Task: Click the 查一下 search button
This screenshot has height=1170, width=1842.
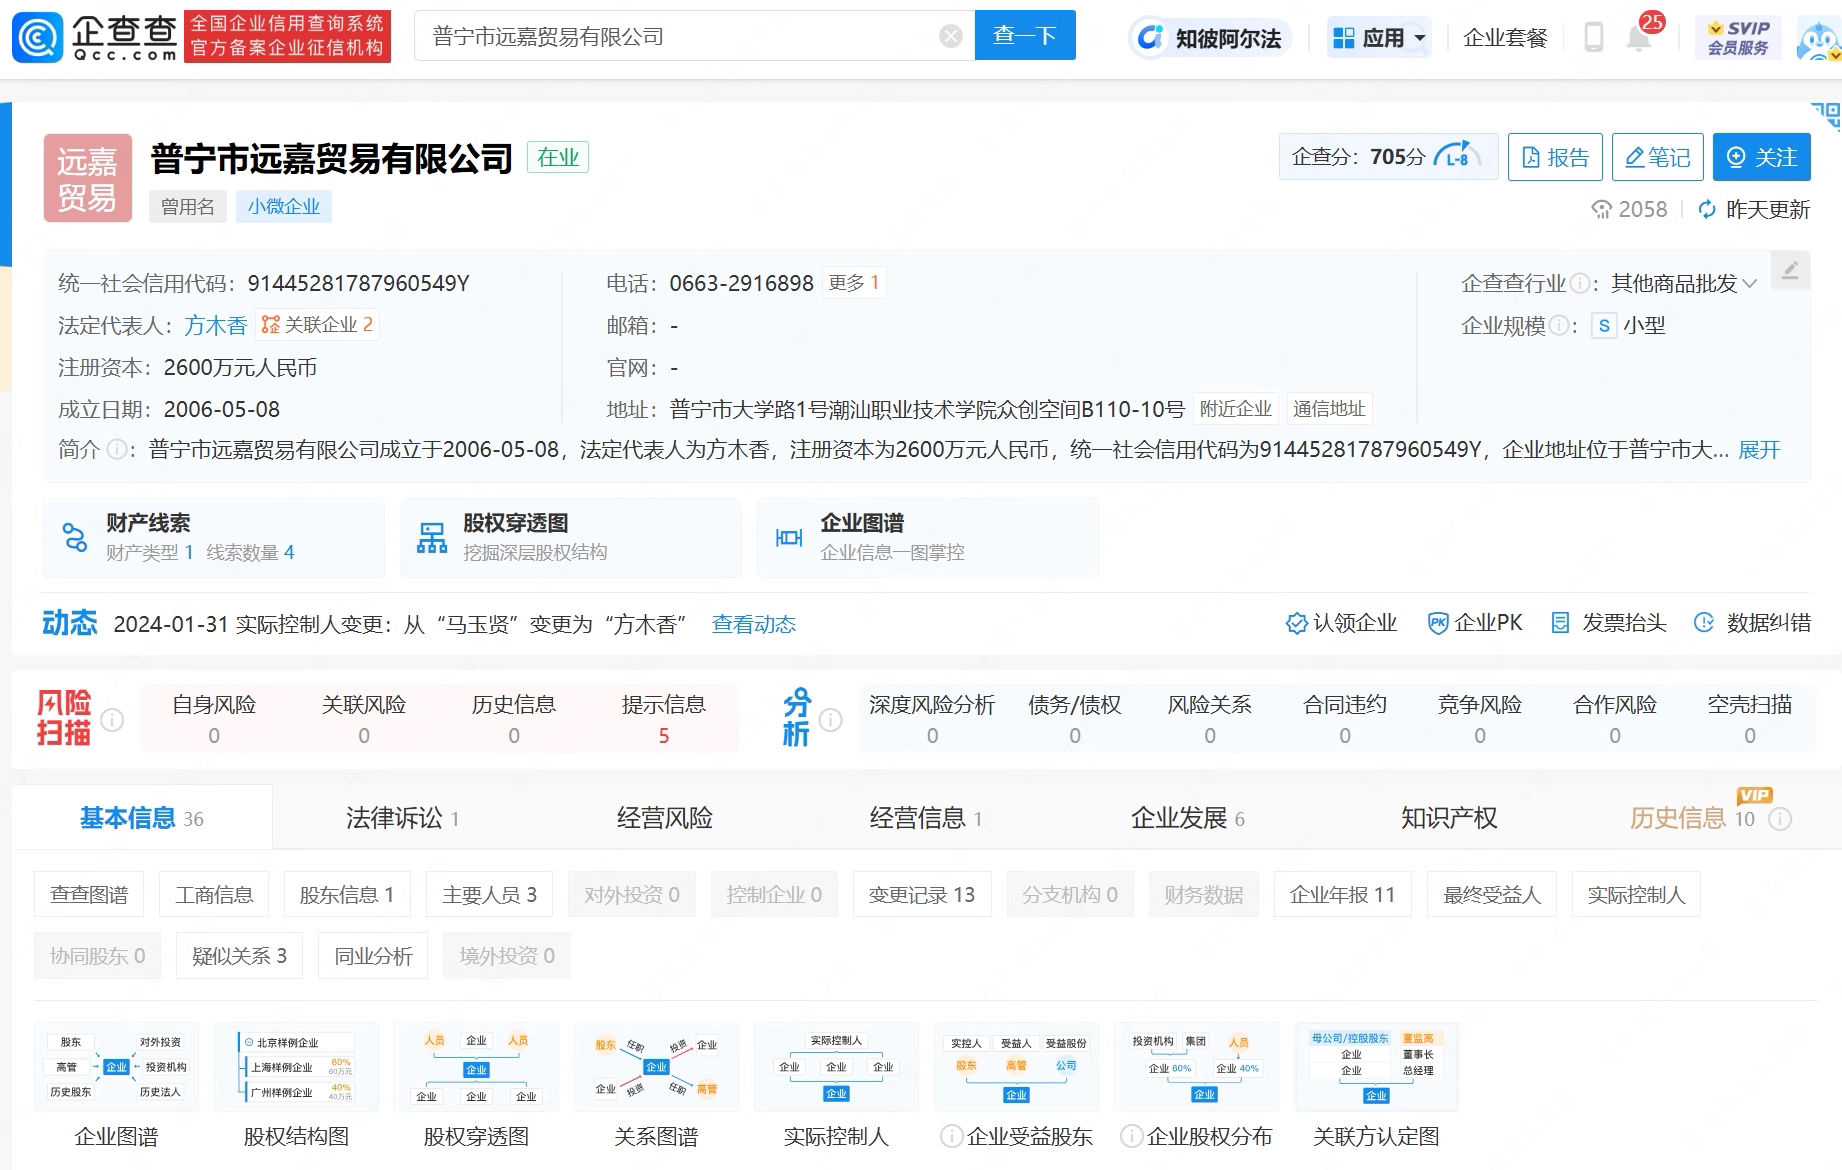Action: tap(1025, 36)
